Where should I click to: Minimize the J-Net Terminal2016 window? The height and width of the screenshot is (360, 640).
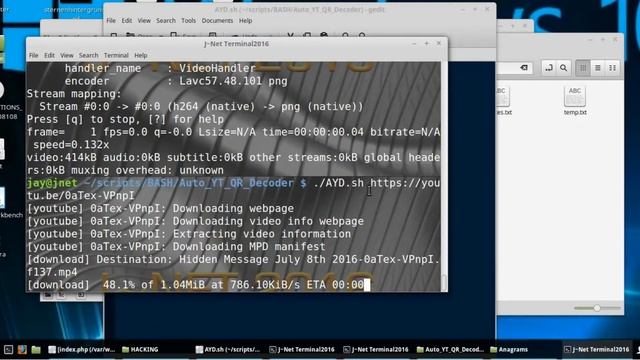click(x=414, y=43)
